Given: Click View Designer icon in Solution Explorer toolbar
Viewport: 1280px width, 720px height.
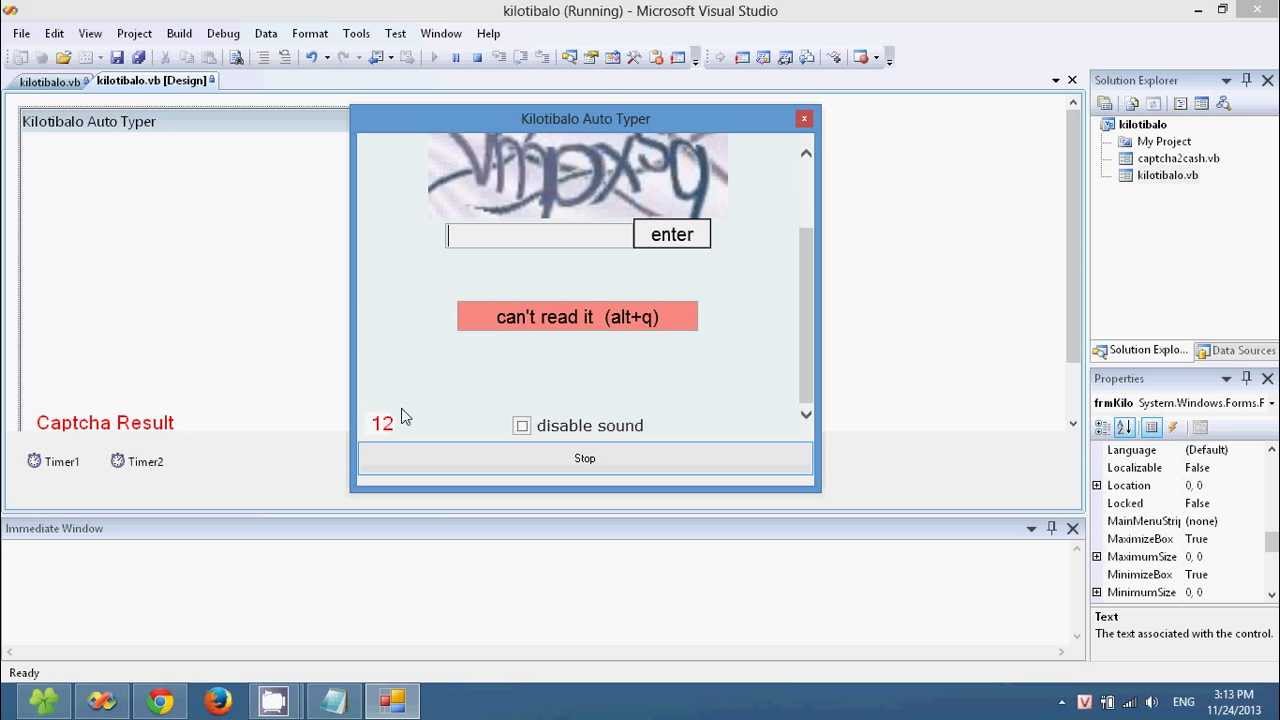Looking at the screenshot, I should 1201,103.
